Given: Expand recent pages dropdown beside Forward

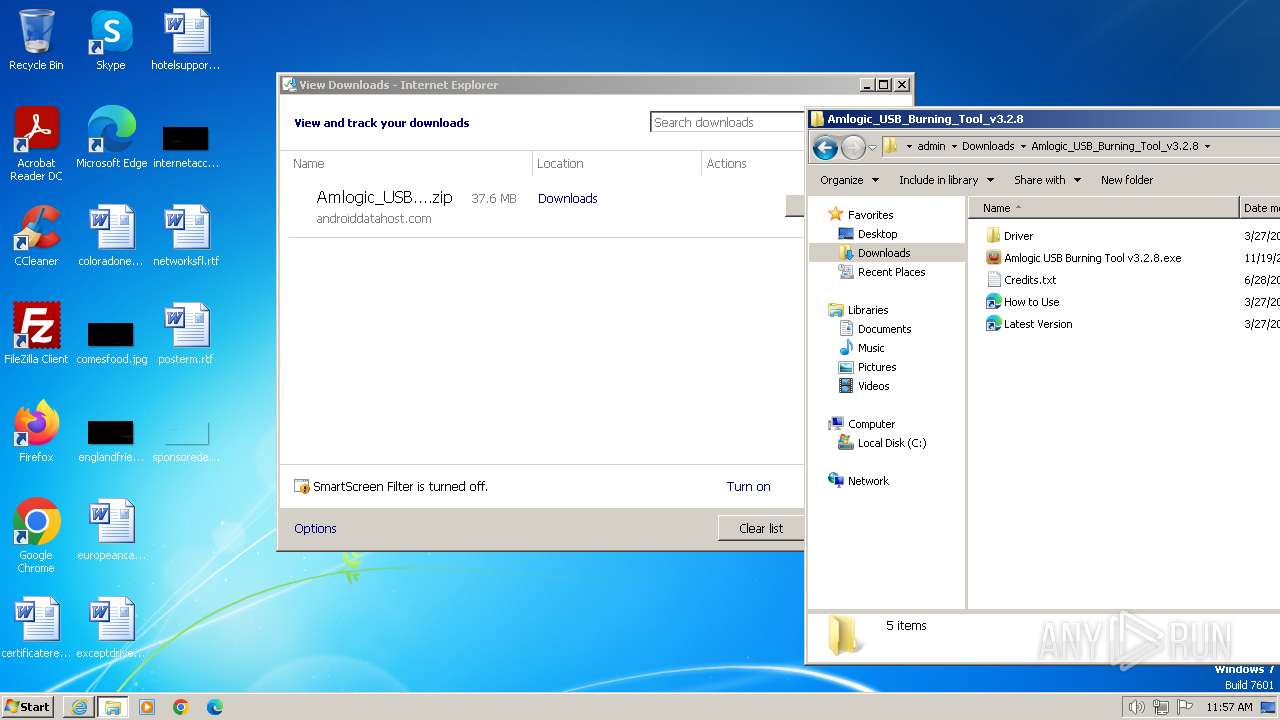Looking at the screenshot, I should 872,148.
